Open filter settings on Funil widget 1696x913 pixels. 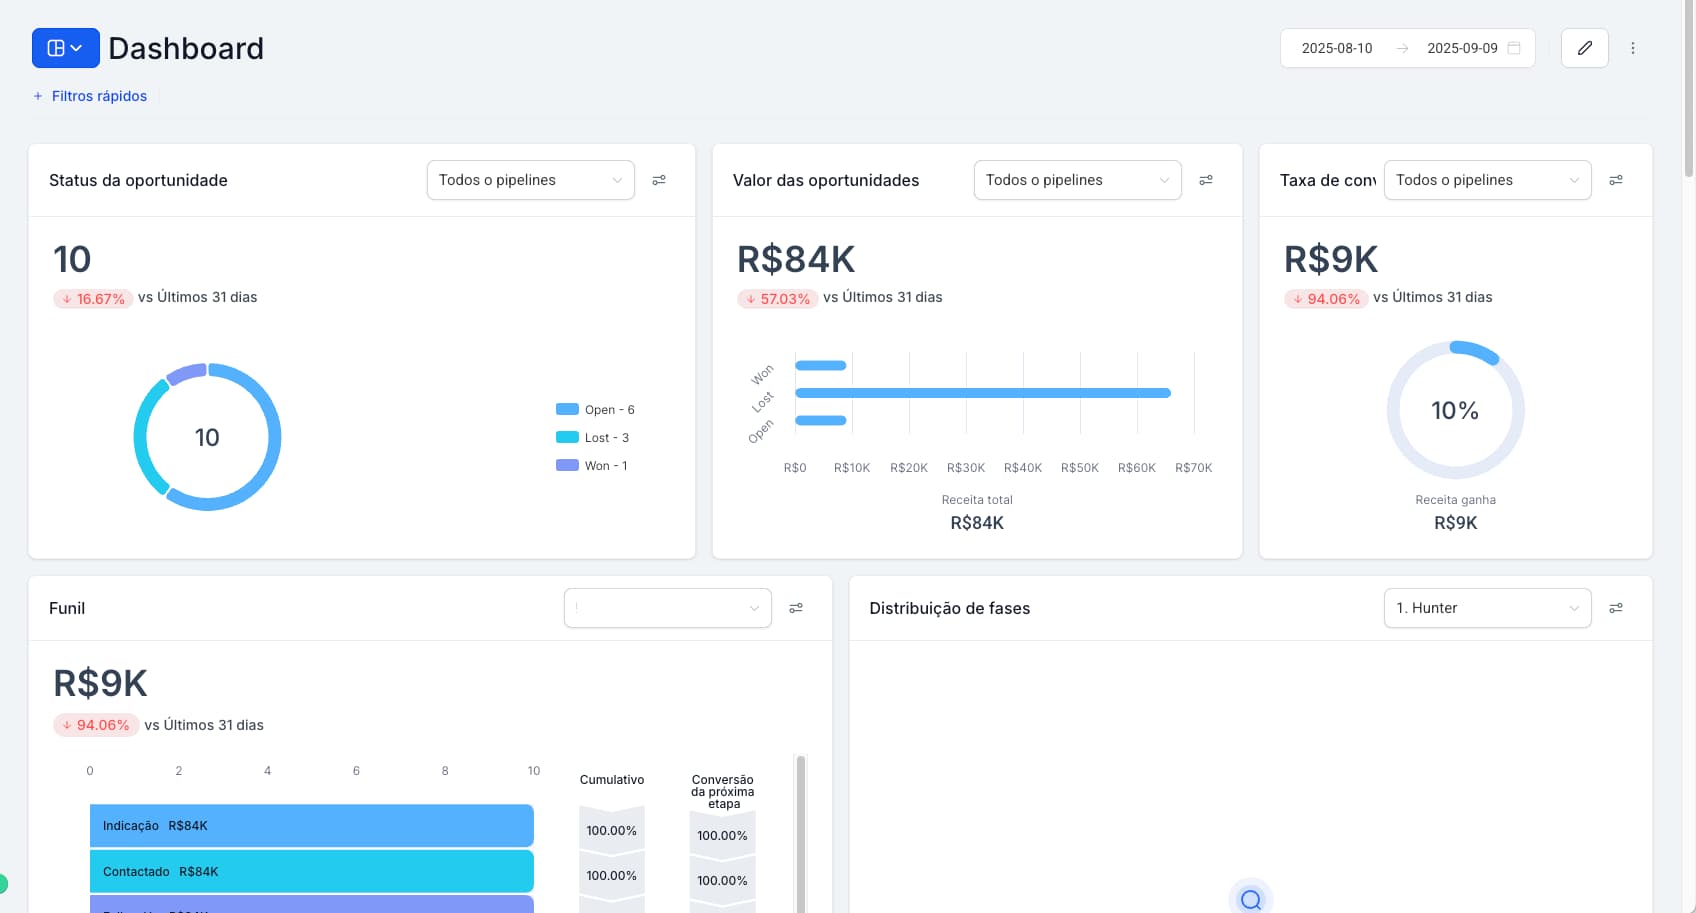pos(797,607)
